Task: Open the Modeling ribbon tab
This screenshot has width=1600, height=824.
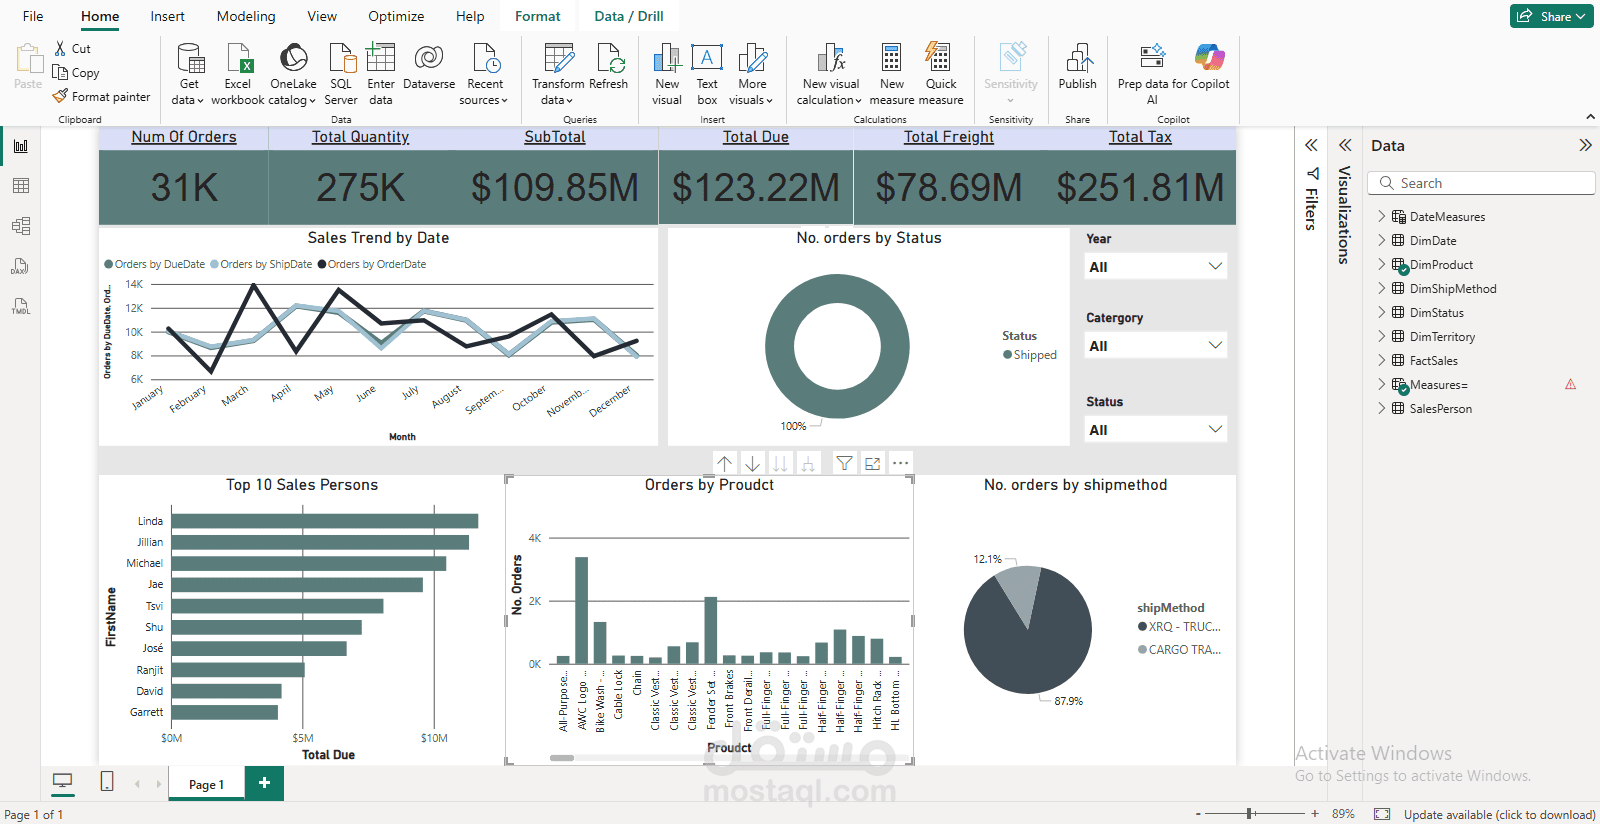Action: 246,16
